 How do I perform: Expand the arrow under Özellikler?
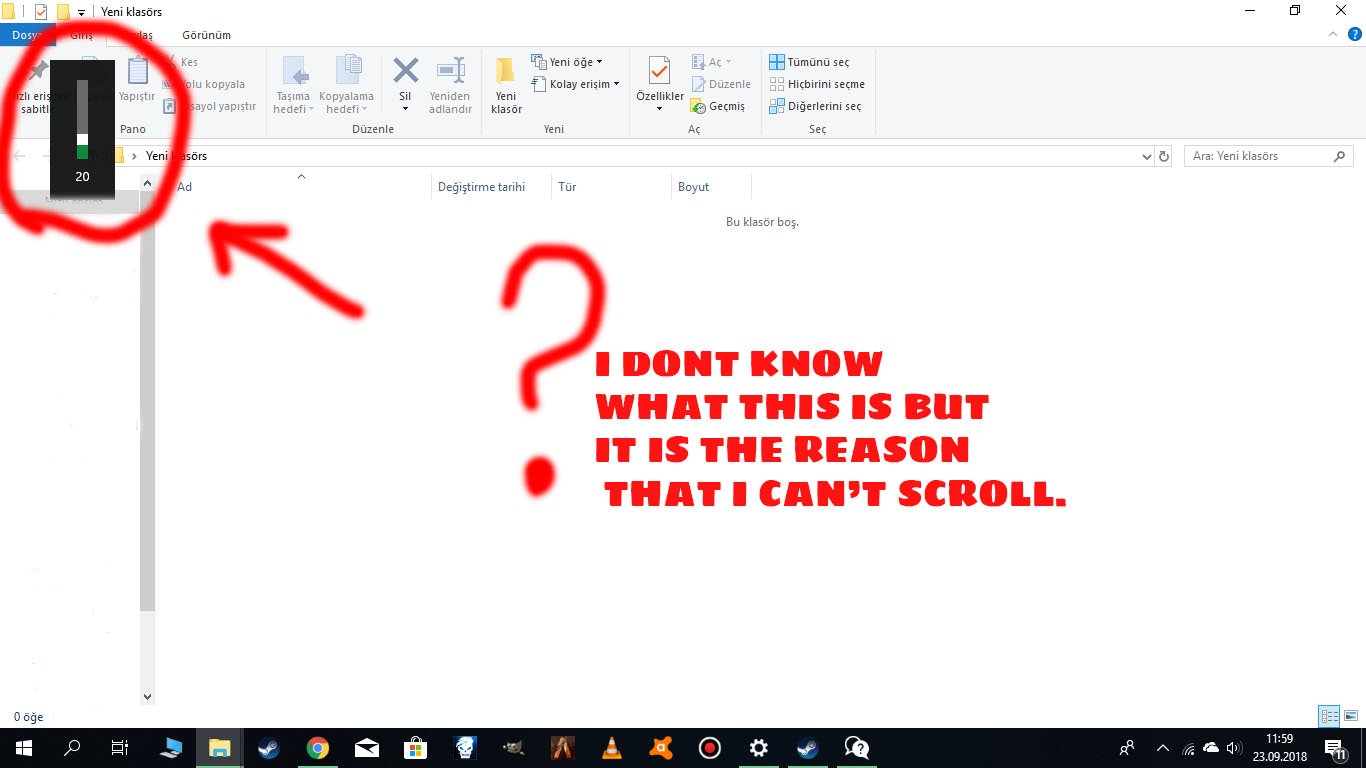(659, 109)
